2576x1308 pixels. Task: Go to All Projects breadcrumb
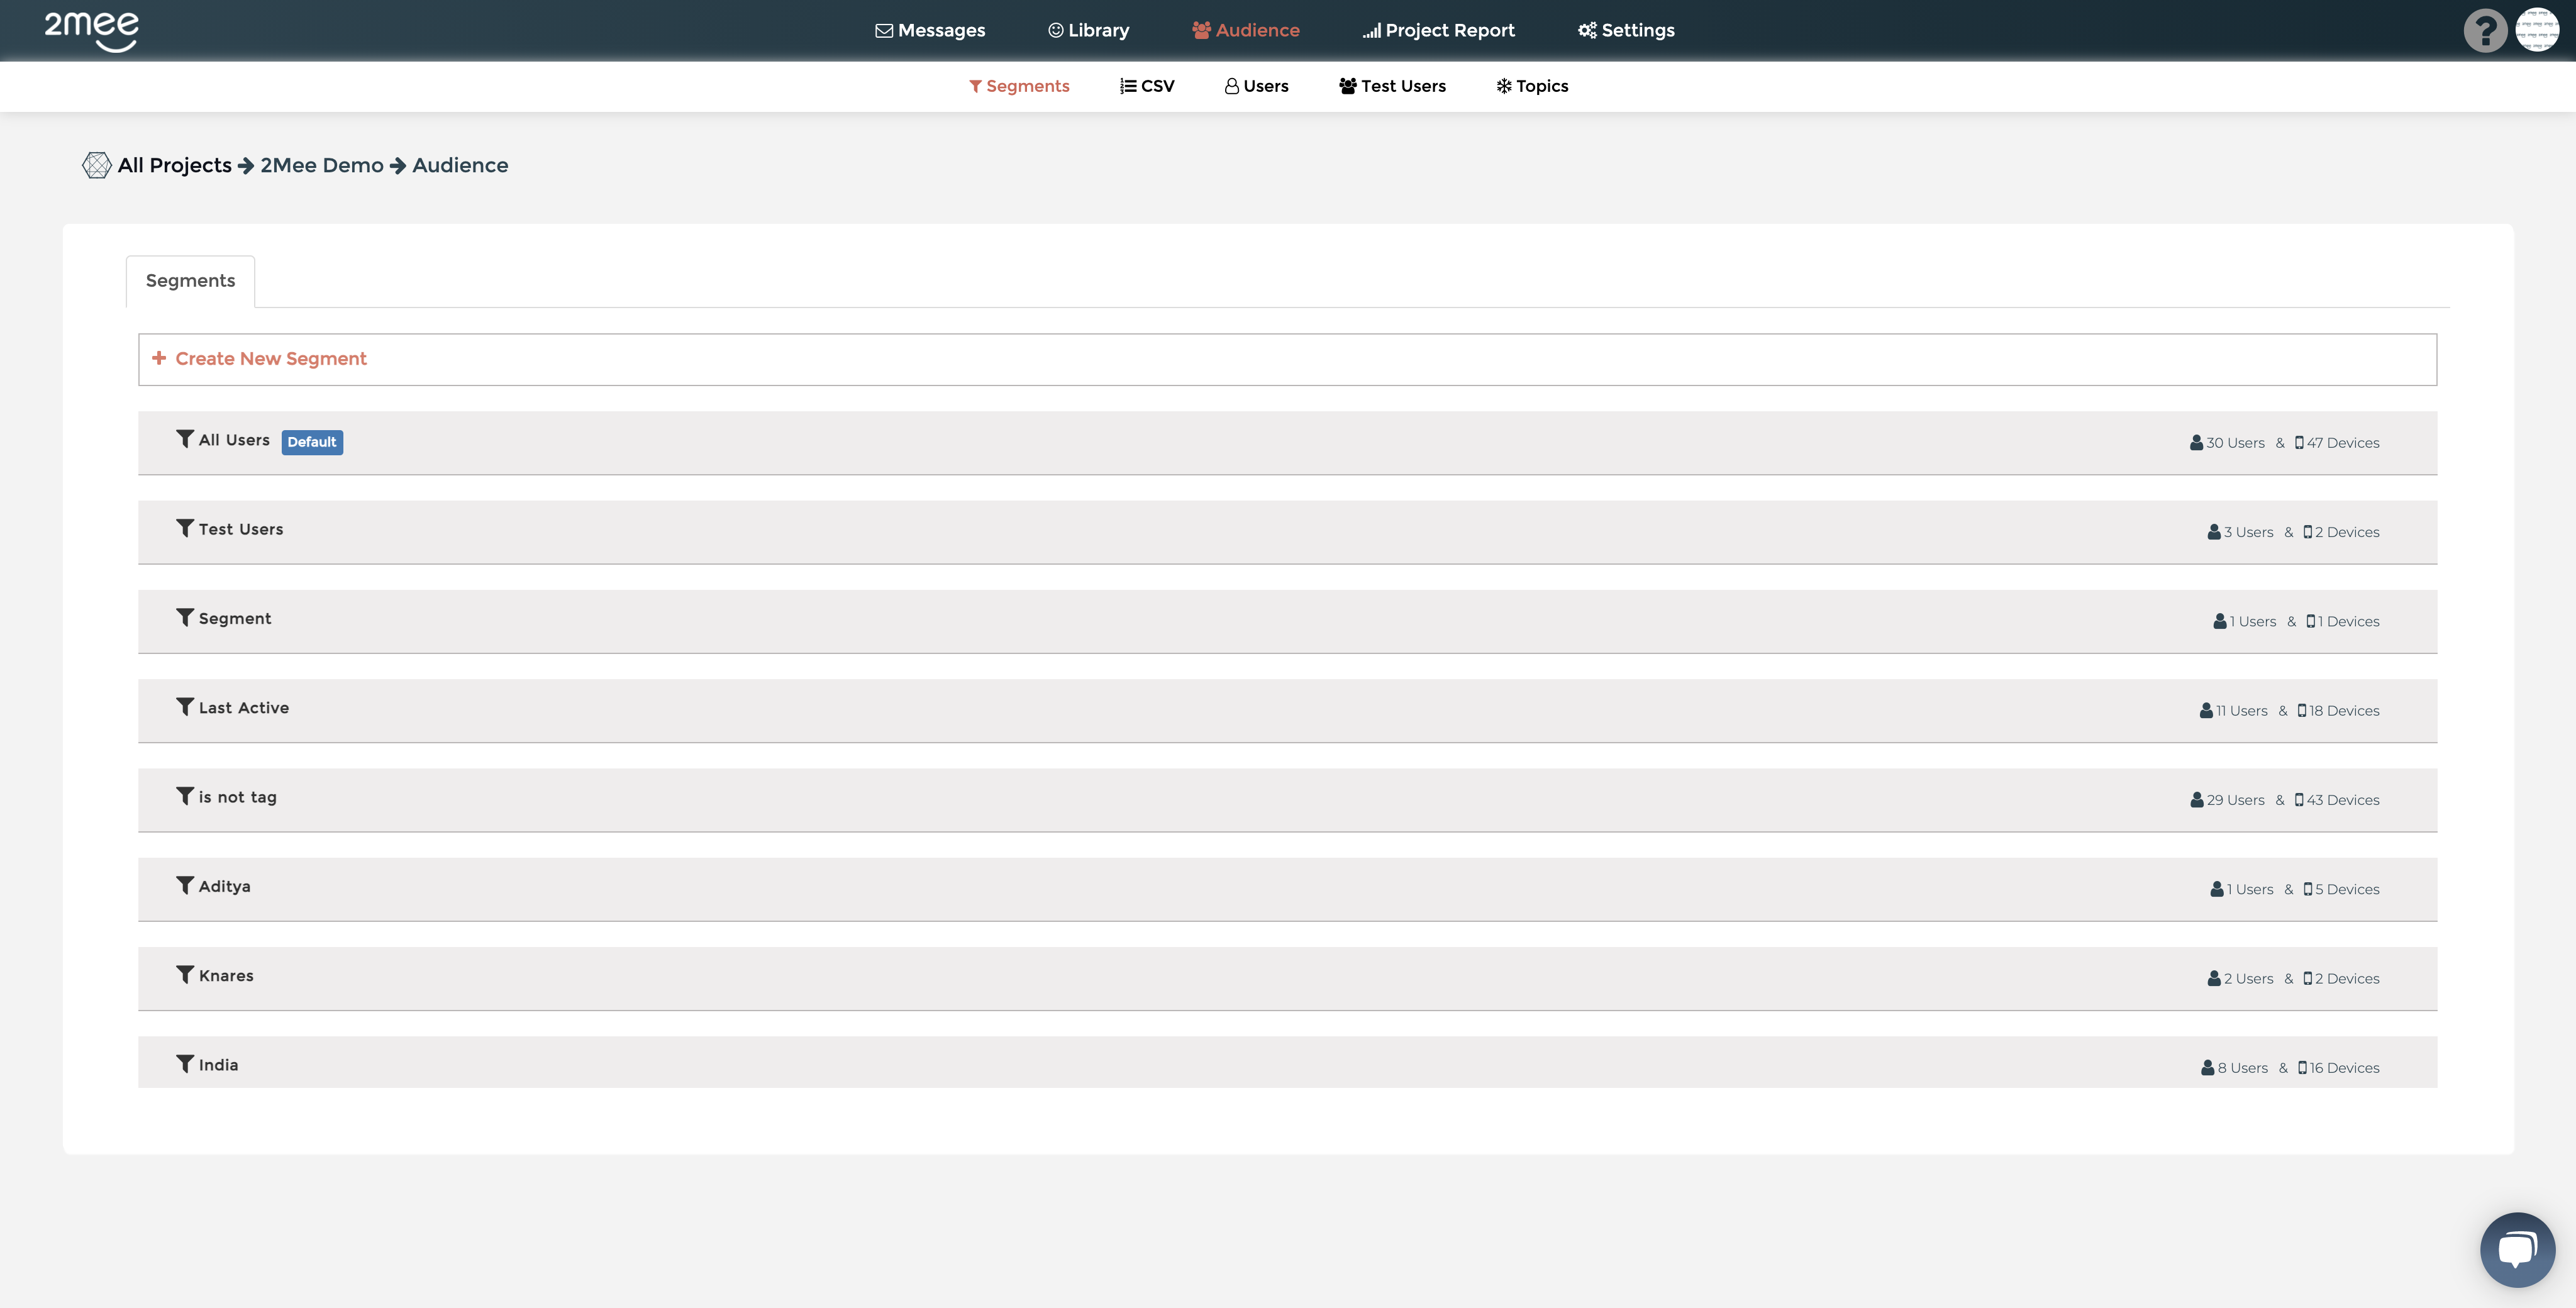tap(175, 166)
